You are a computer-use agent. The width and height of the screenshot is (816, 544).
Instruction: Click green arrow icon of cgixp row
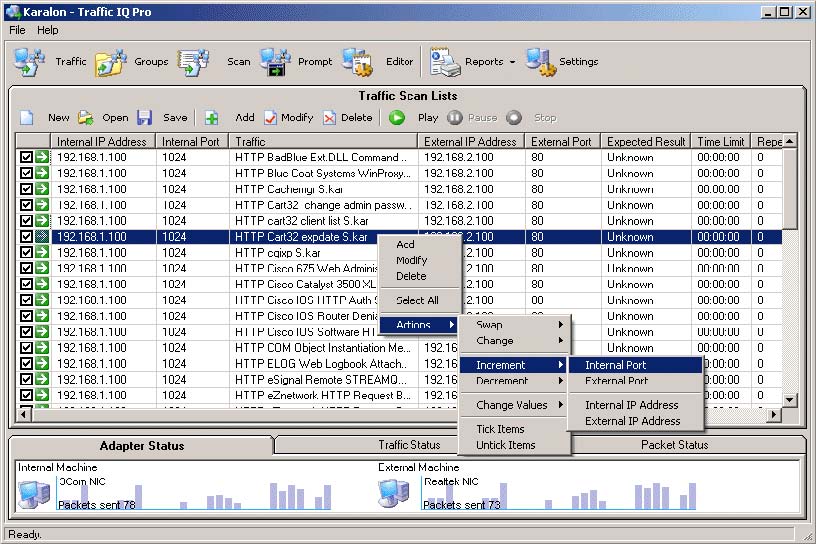pyautogui.click(x=42, y=252)
